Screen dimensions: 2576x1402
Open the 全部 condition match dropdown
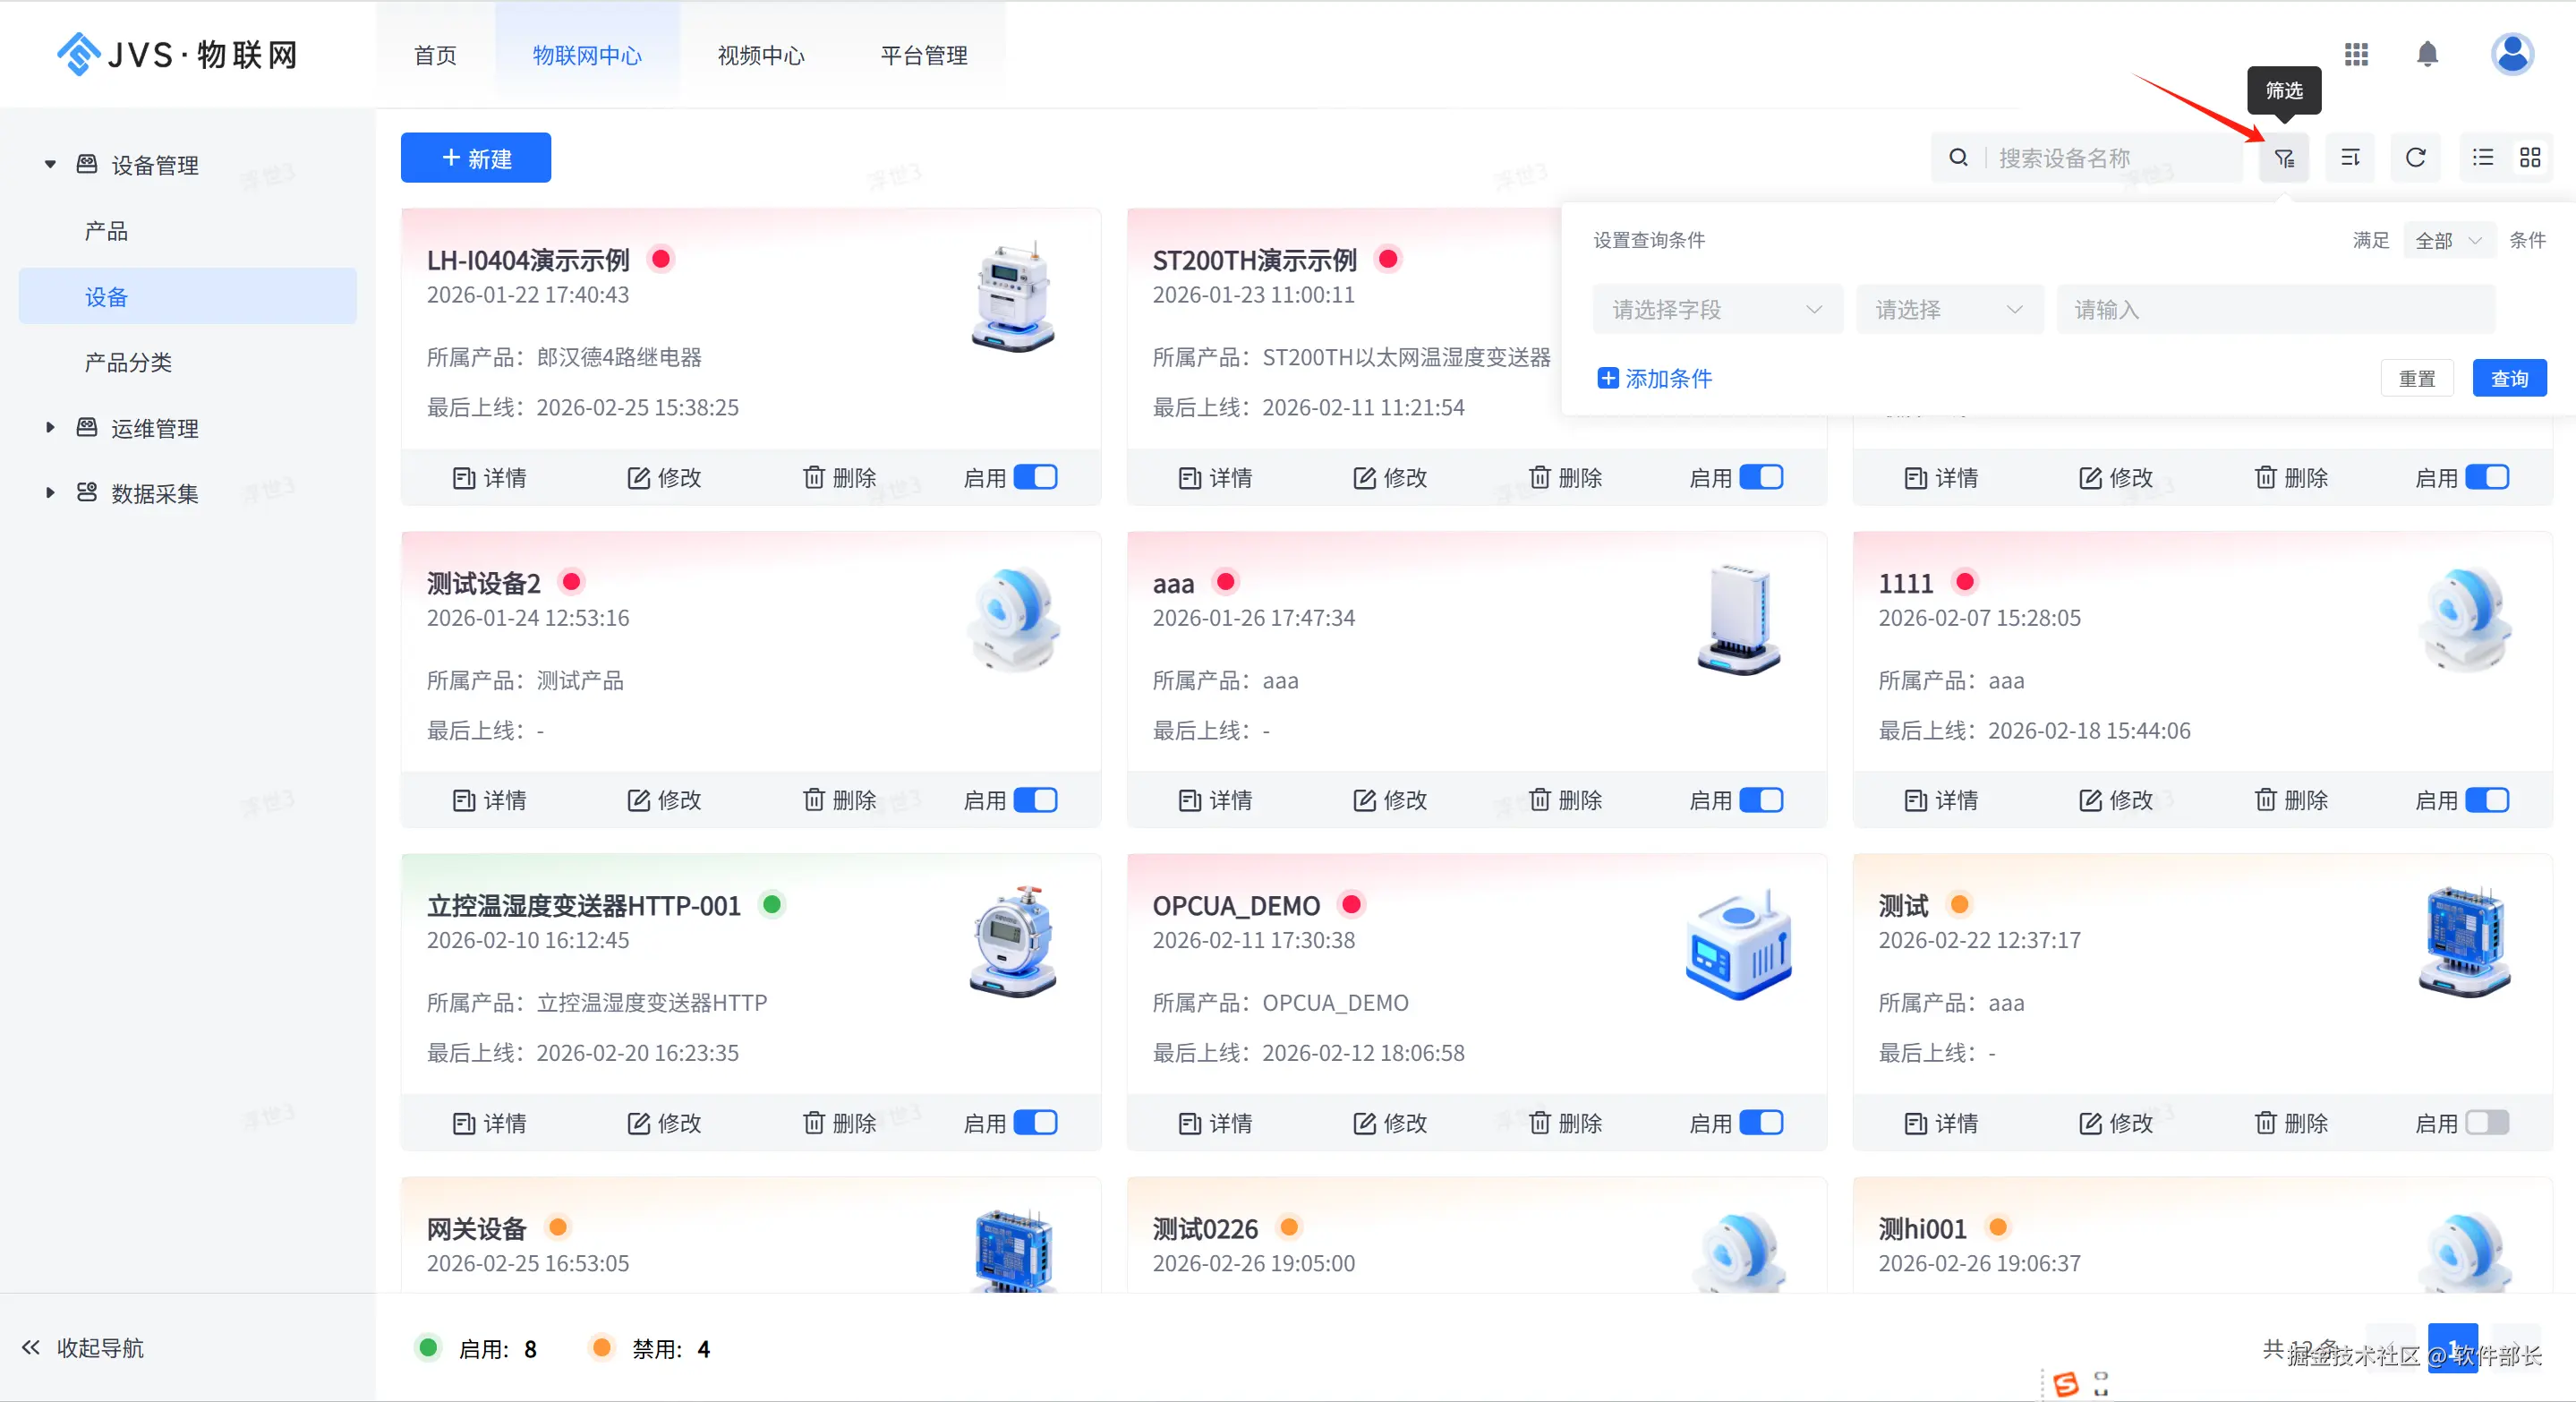(x=2448, y=241)
